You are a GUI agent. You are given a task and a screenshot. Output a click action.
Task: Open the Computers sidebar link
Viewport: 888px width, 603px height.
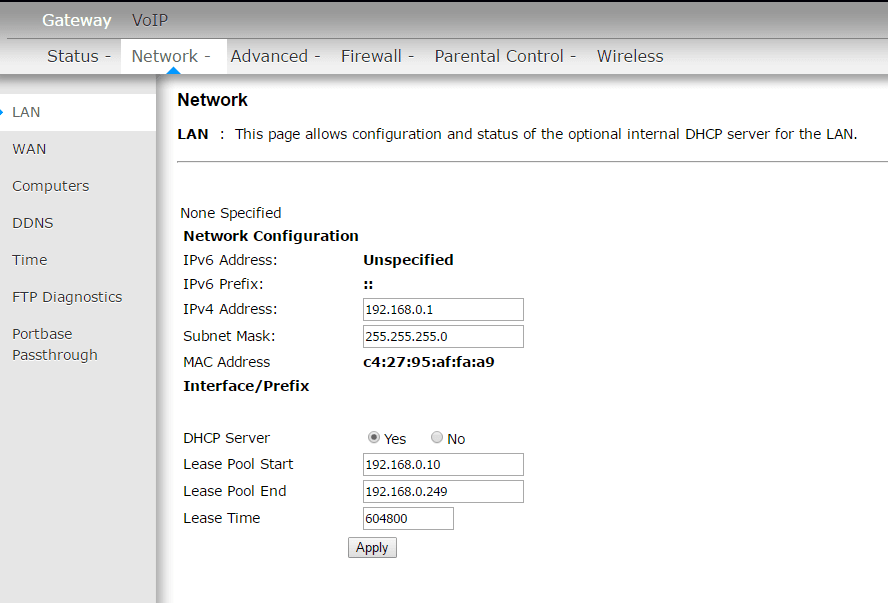[x=50, y=186]
